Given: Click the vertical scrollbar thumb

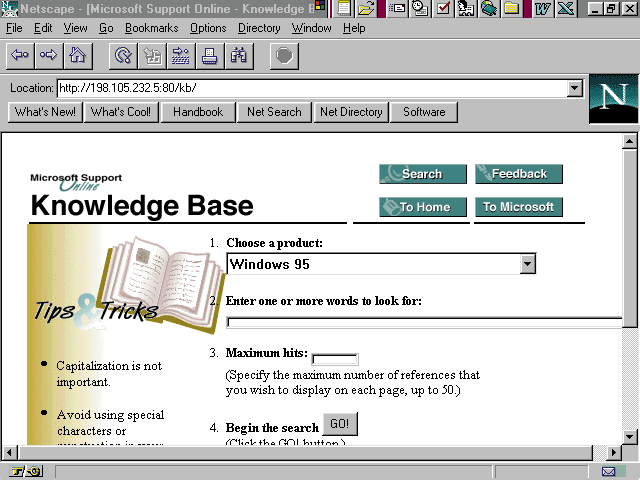Looking at the screenshot, I should click(x=629, y=238).
